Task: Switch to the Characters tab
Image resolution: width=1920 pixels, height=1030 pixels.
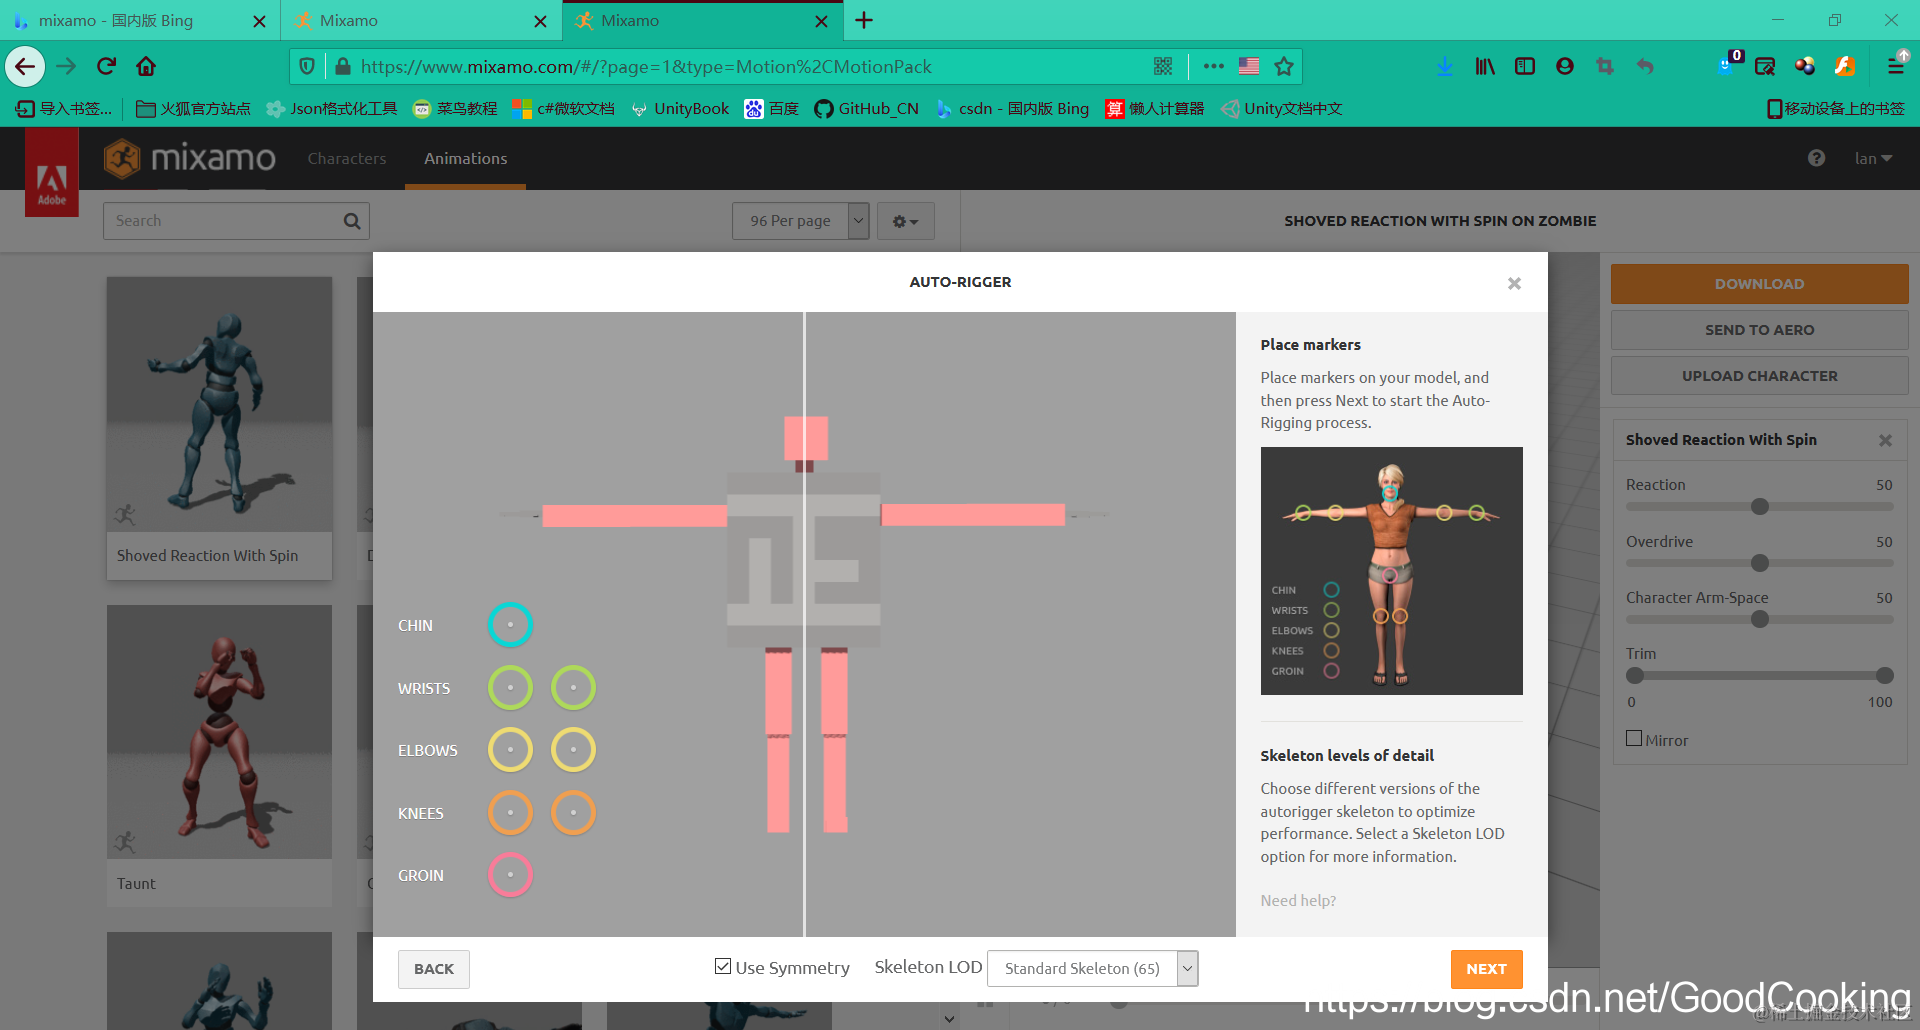Action: pos(347,158)
